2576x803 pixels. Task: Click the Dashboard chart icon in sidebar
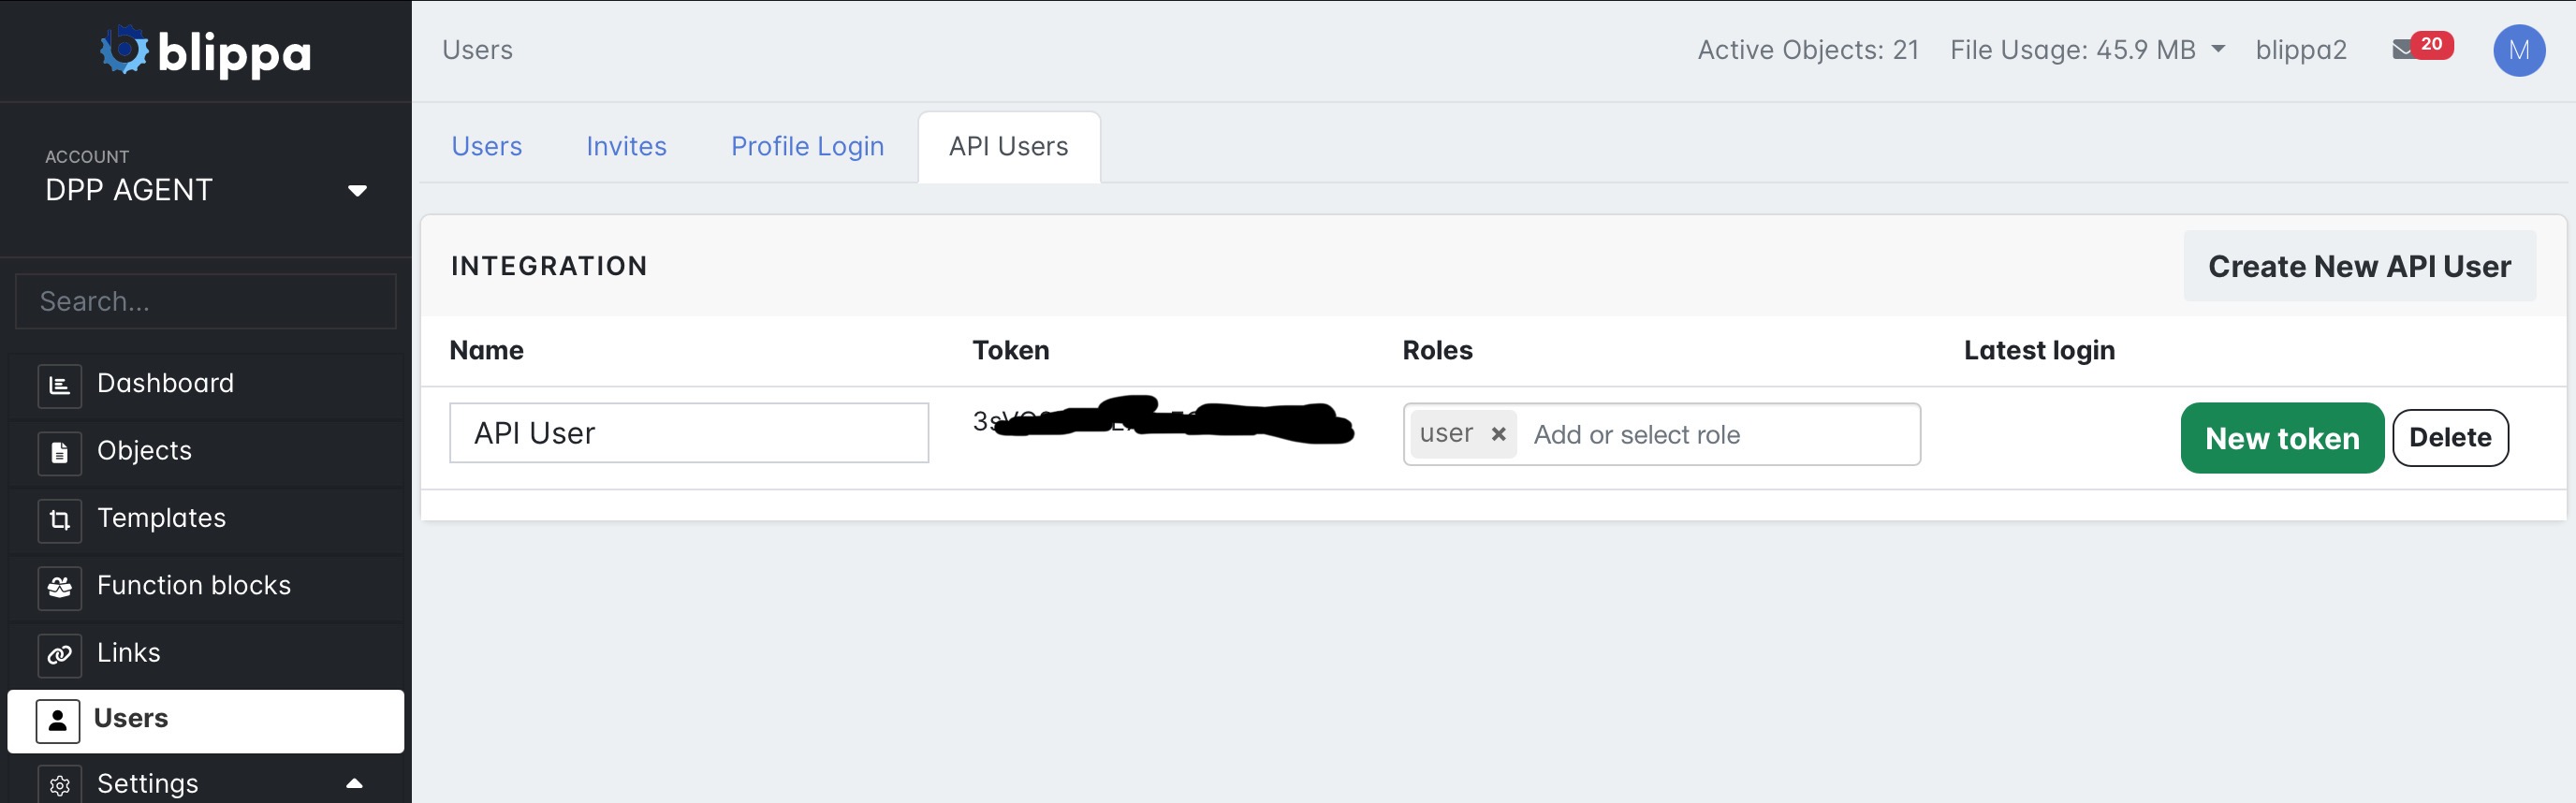59,385
